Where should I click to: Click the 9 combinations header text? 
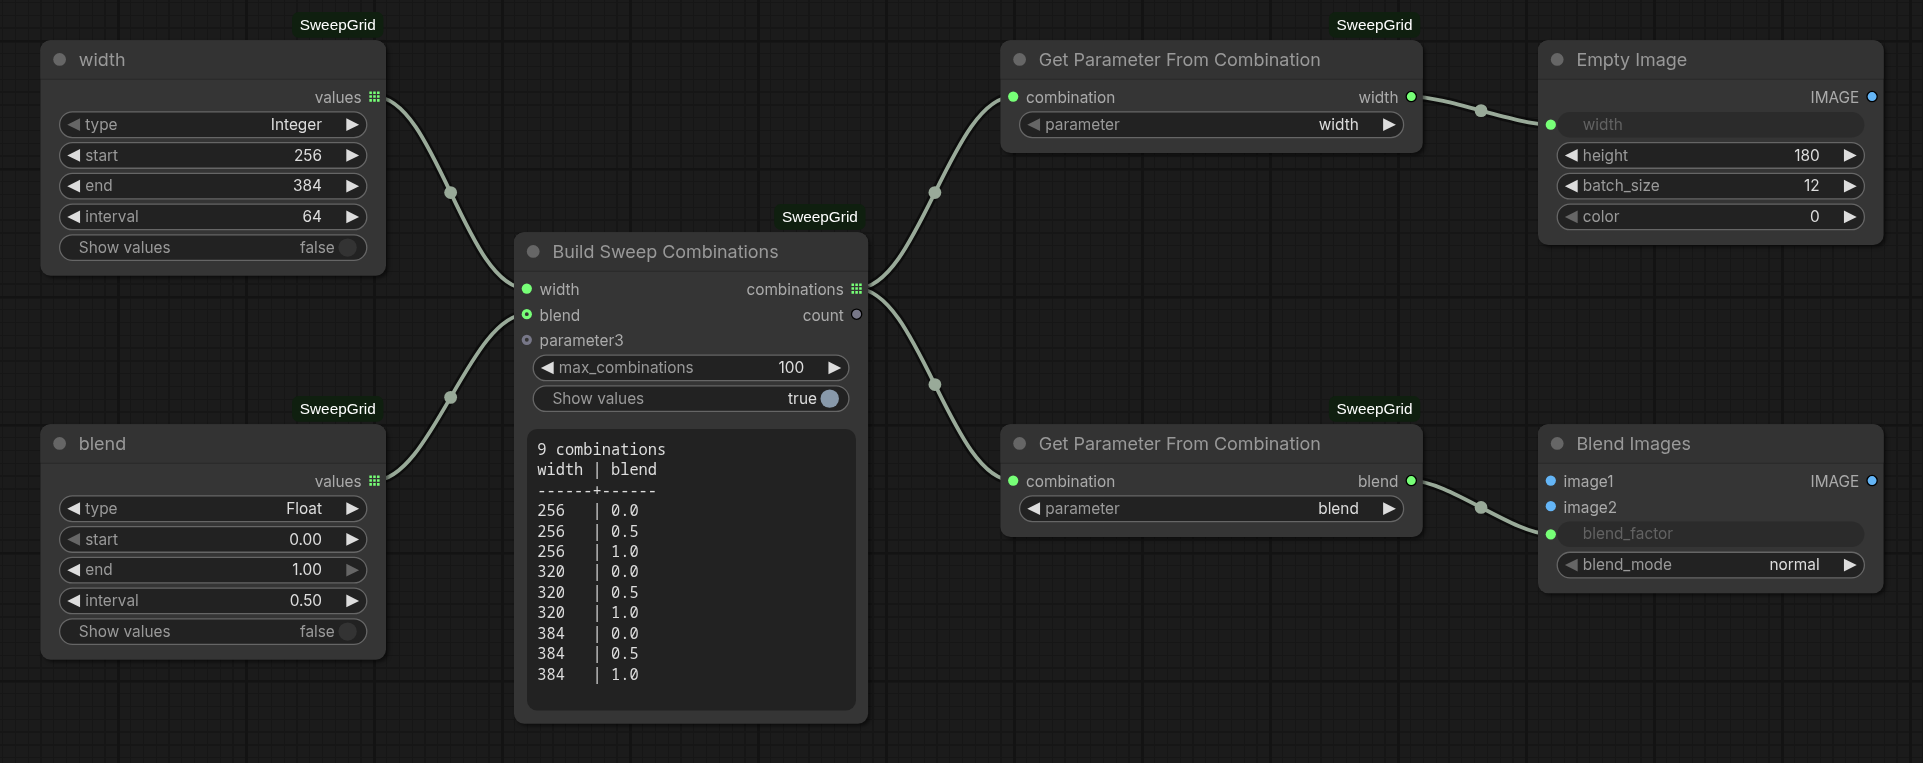point(601,450)
